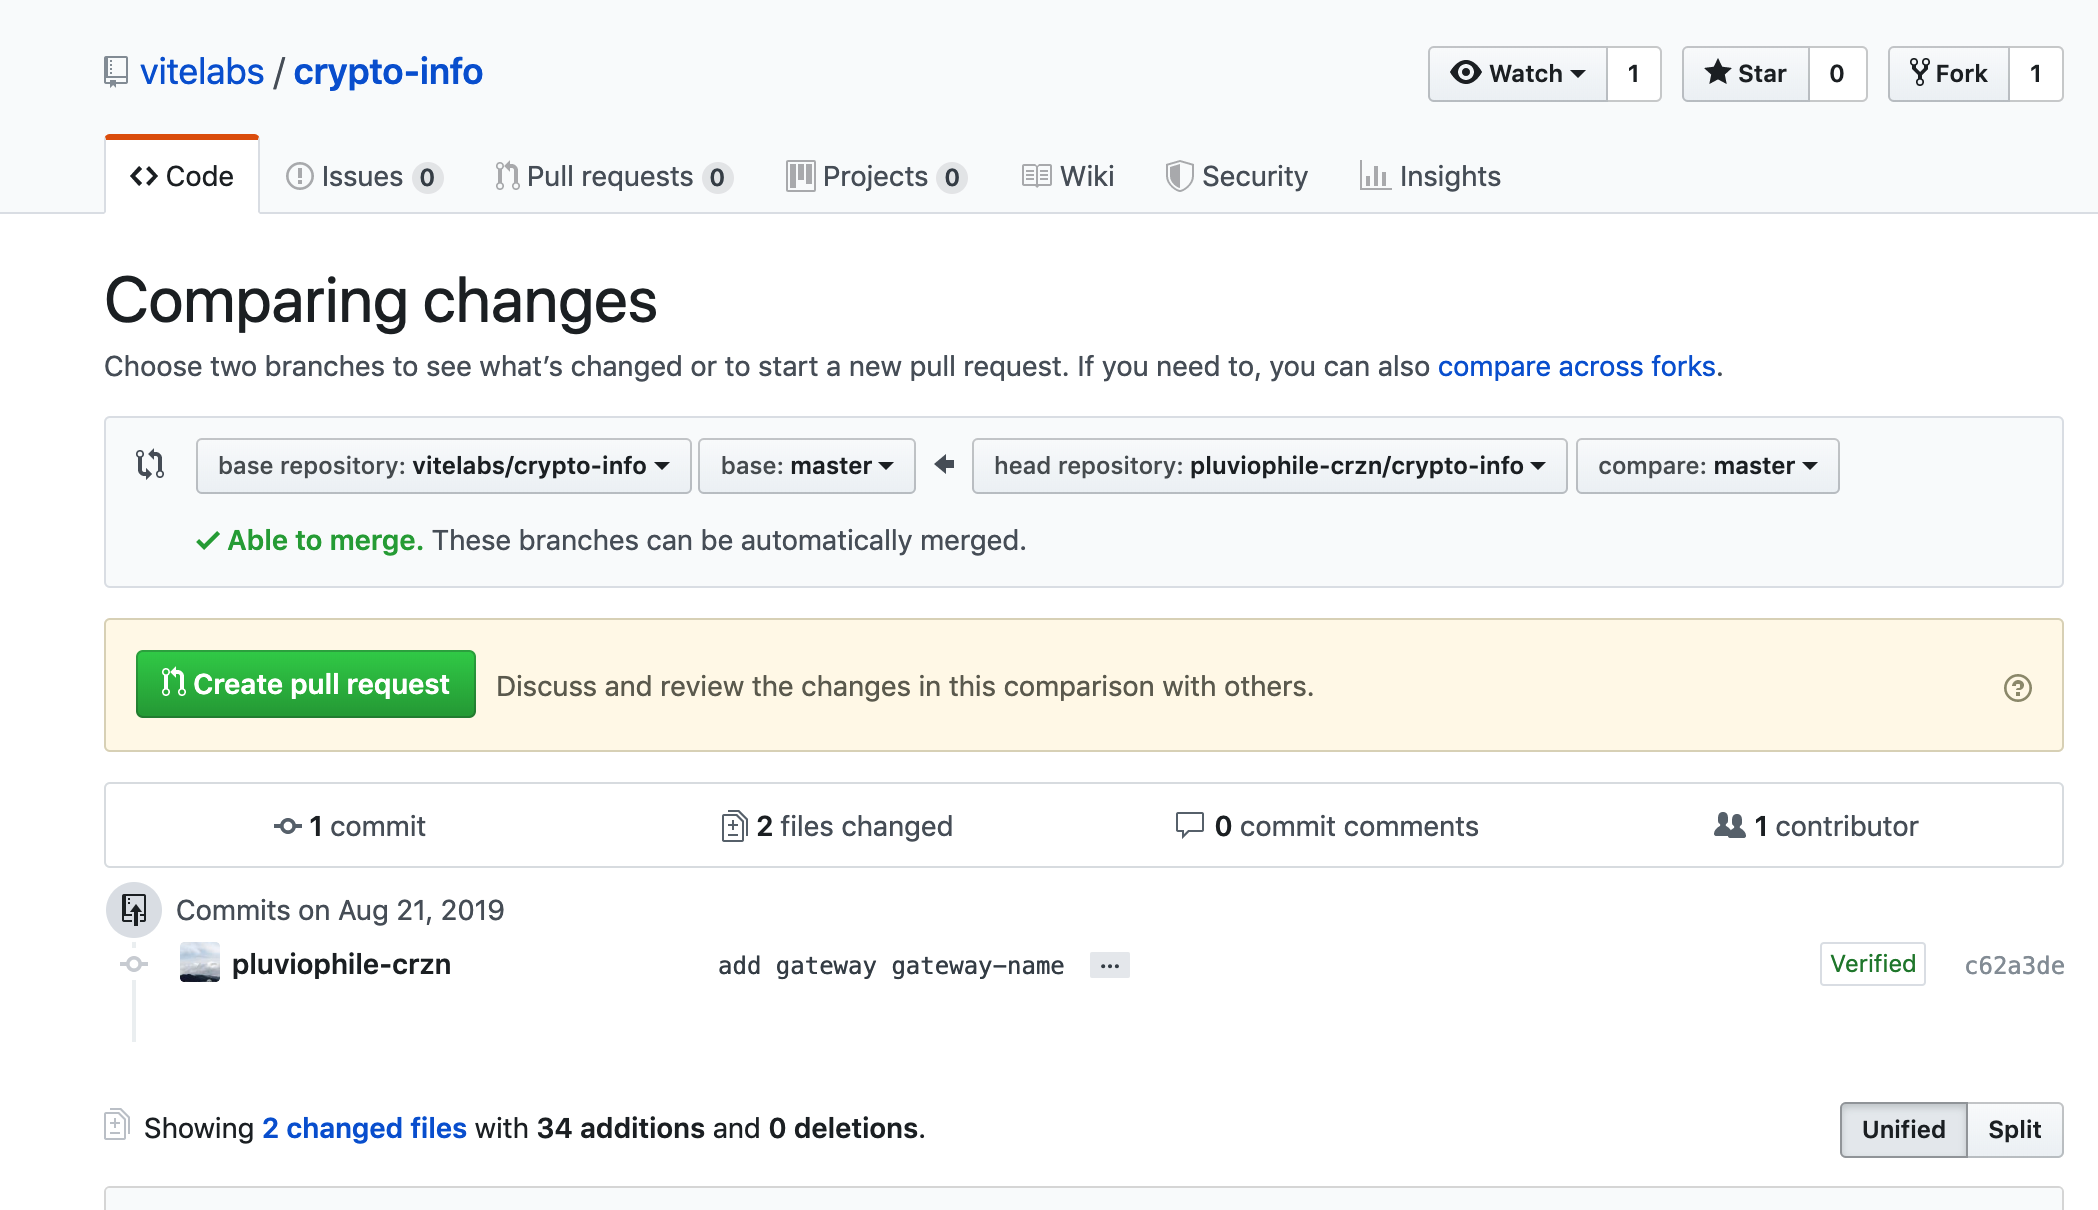This screenshot has width=2098, height=1210.
Task: Expand commit message with ellipsis button
Action: (x=1110, y=966)
